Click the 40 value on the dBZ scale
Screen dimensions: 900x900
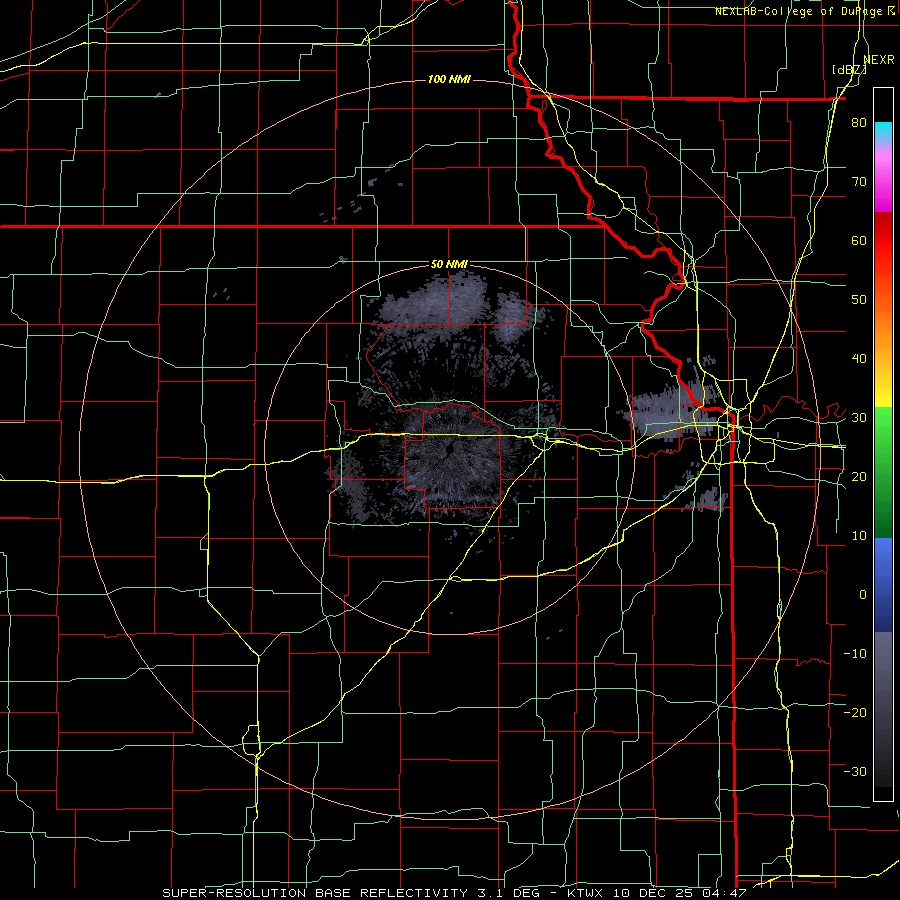point(859,359)
